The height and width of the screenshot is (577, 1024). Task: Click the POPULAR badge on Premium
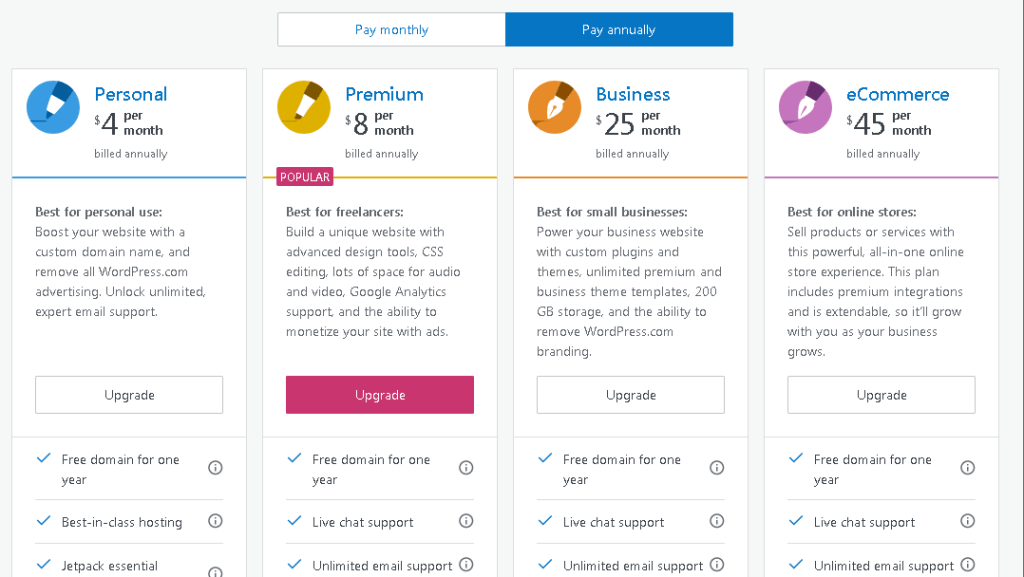[304, 177]
